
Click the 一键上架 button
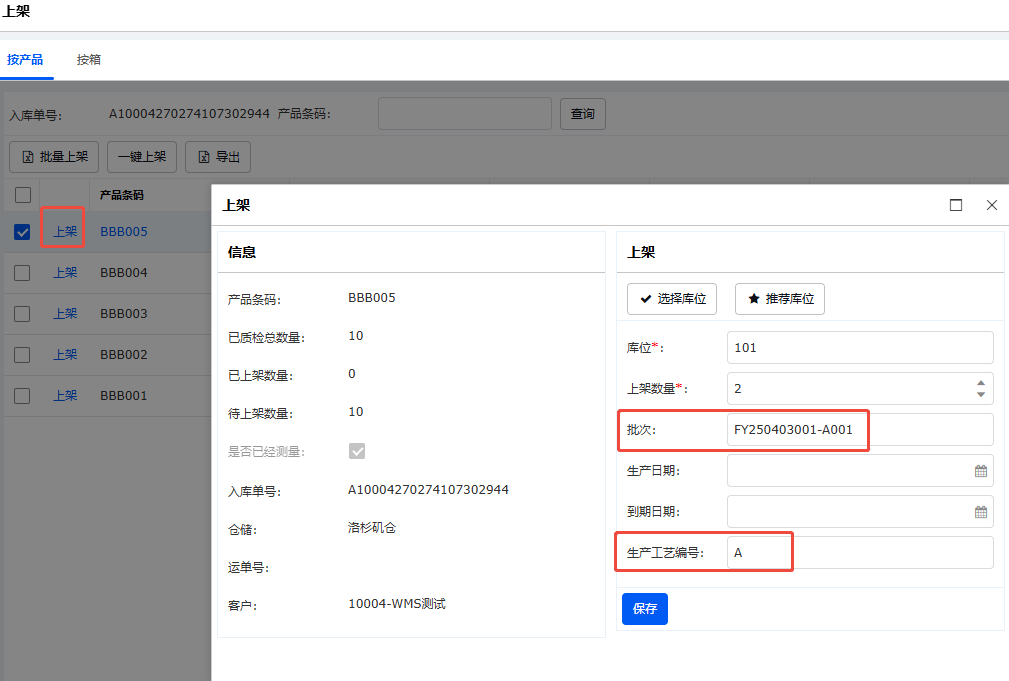coord(142,157)
